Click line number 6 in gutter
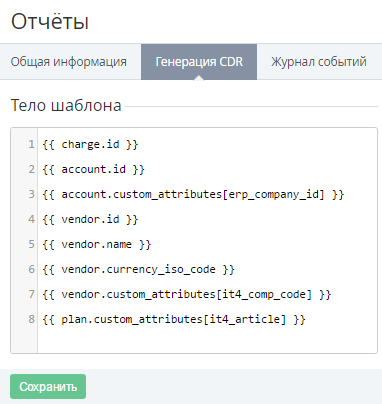The width and height of the screenshot is (382, 404). (x=31, y=269)
